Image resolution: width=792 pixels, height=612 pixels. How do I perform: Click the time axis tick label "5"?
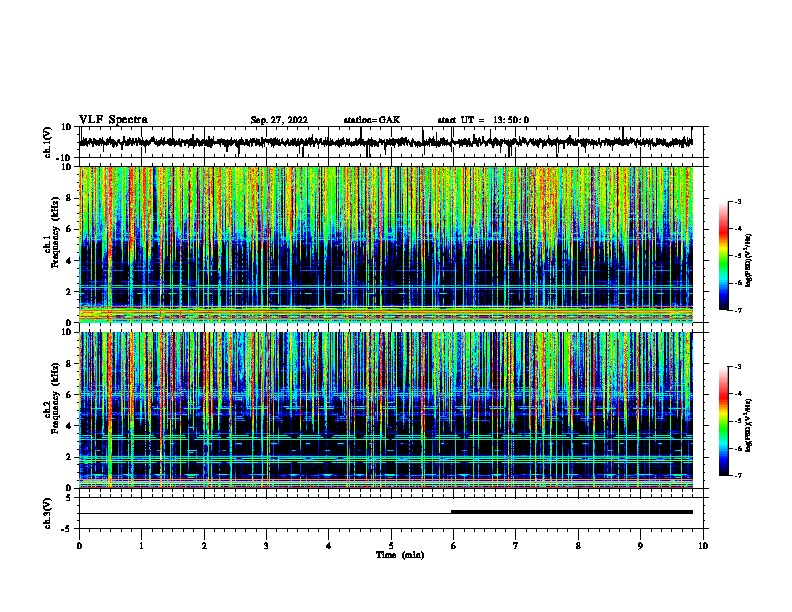(391, 546)
